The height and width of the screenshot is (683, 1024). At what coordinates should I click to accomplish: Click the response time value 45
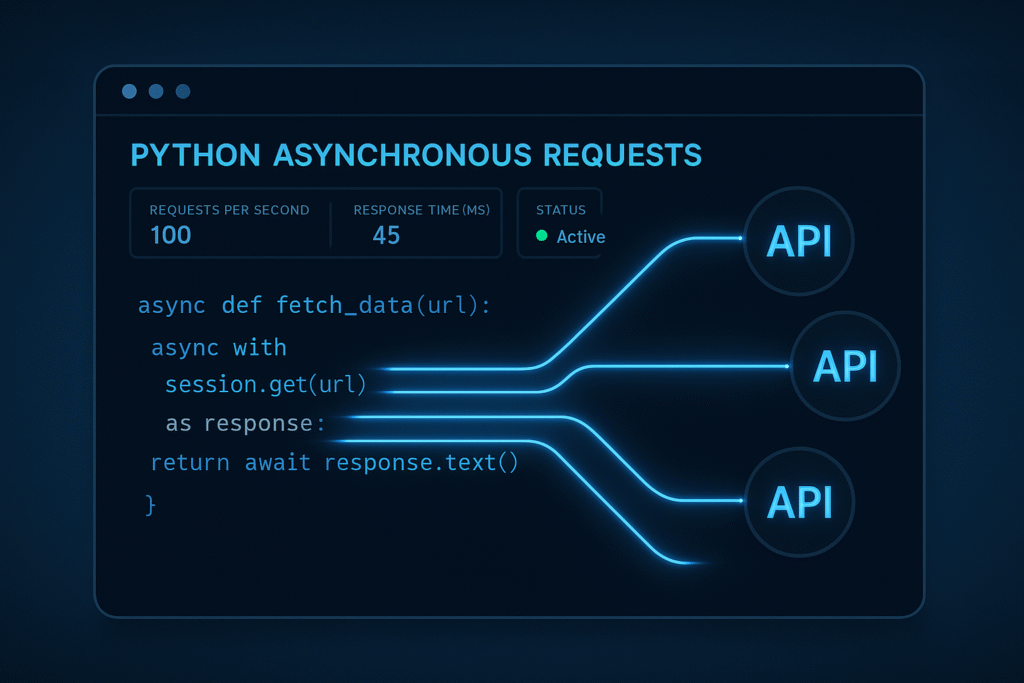coord(386,235)
